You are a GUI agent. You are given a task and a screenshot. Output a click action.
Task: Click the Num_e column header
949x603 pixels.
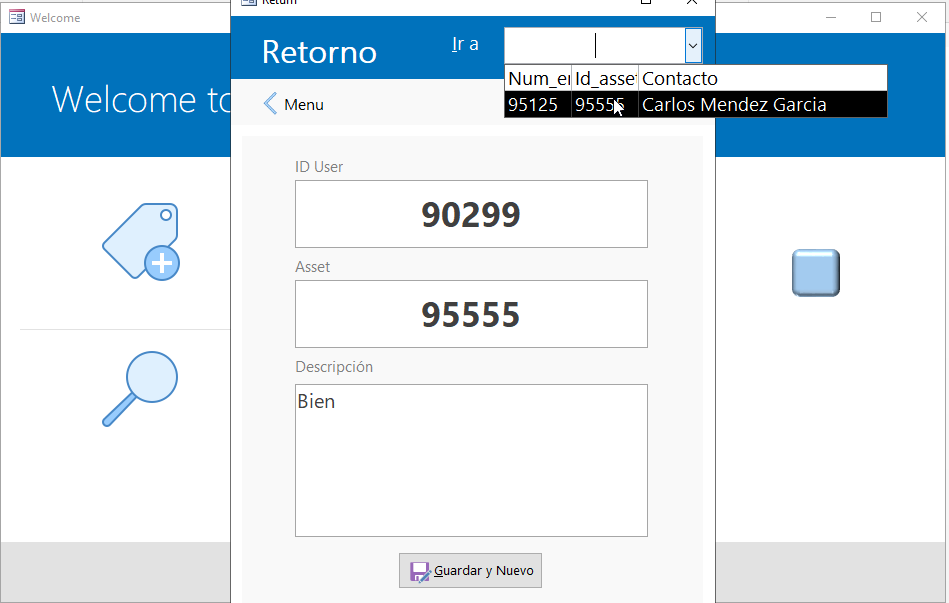[x=539, y=79]
